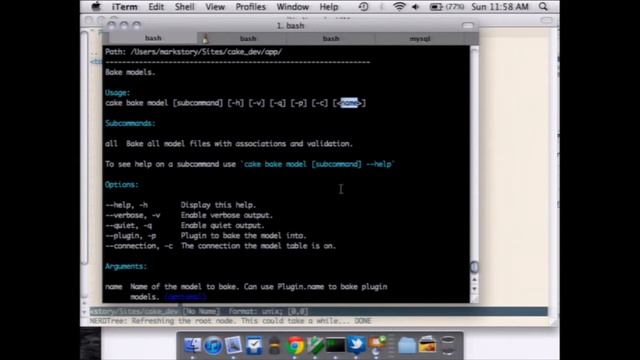Viewport: 640px width, 360px height.
Task: Click the iTerm scrollbar up arrow
Action: tap(474, 280)
